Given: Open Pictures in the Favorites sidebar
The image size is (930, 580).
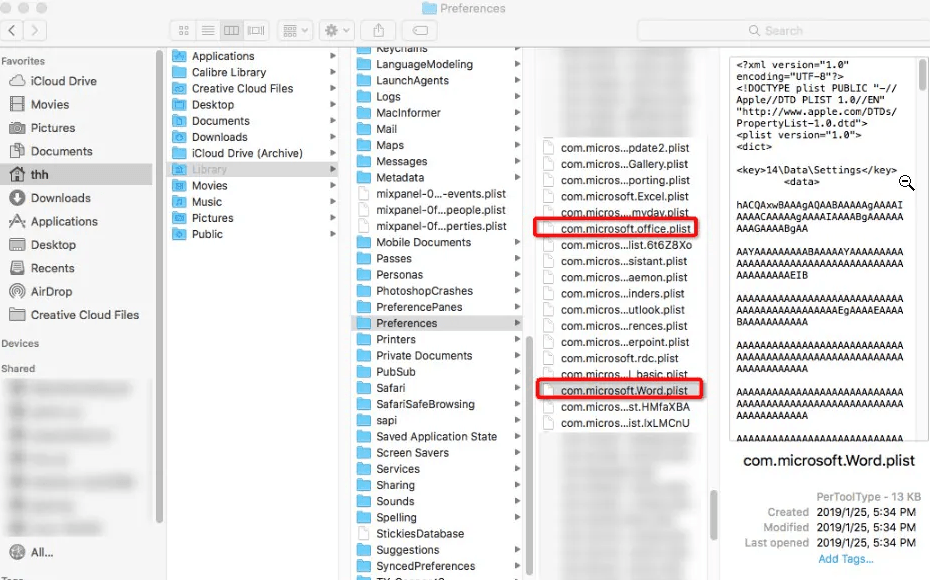Looking at the screenshot, I should click(x=53, y=128).
